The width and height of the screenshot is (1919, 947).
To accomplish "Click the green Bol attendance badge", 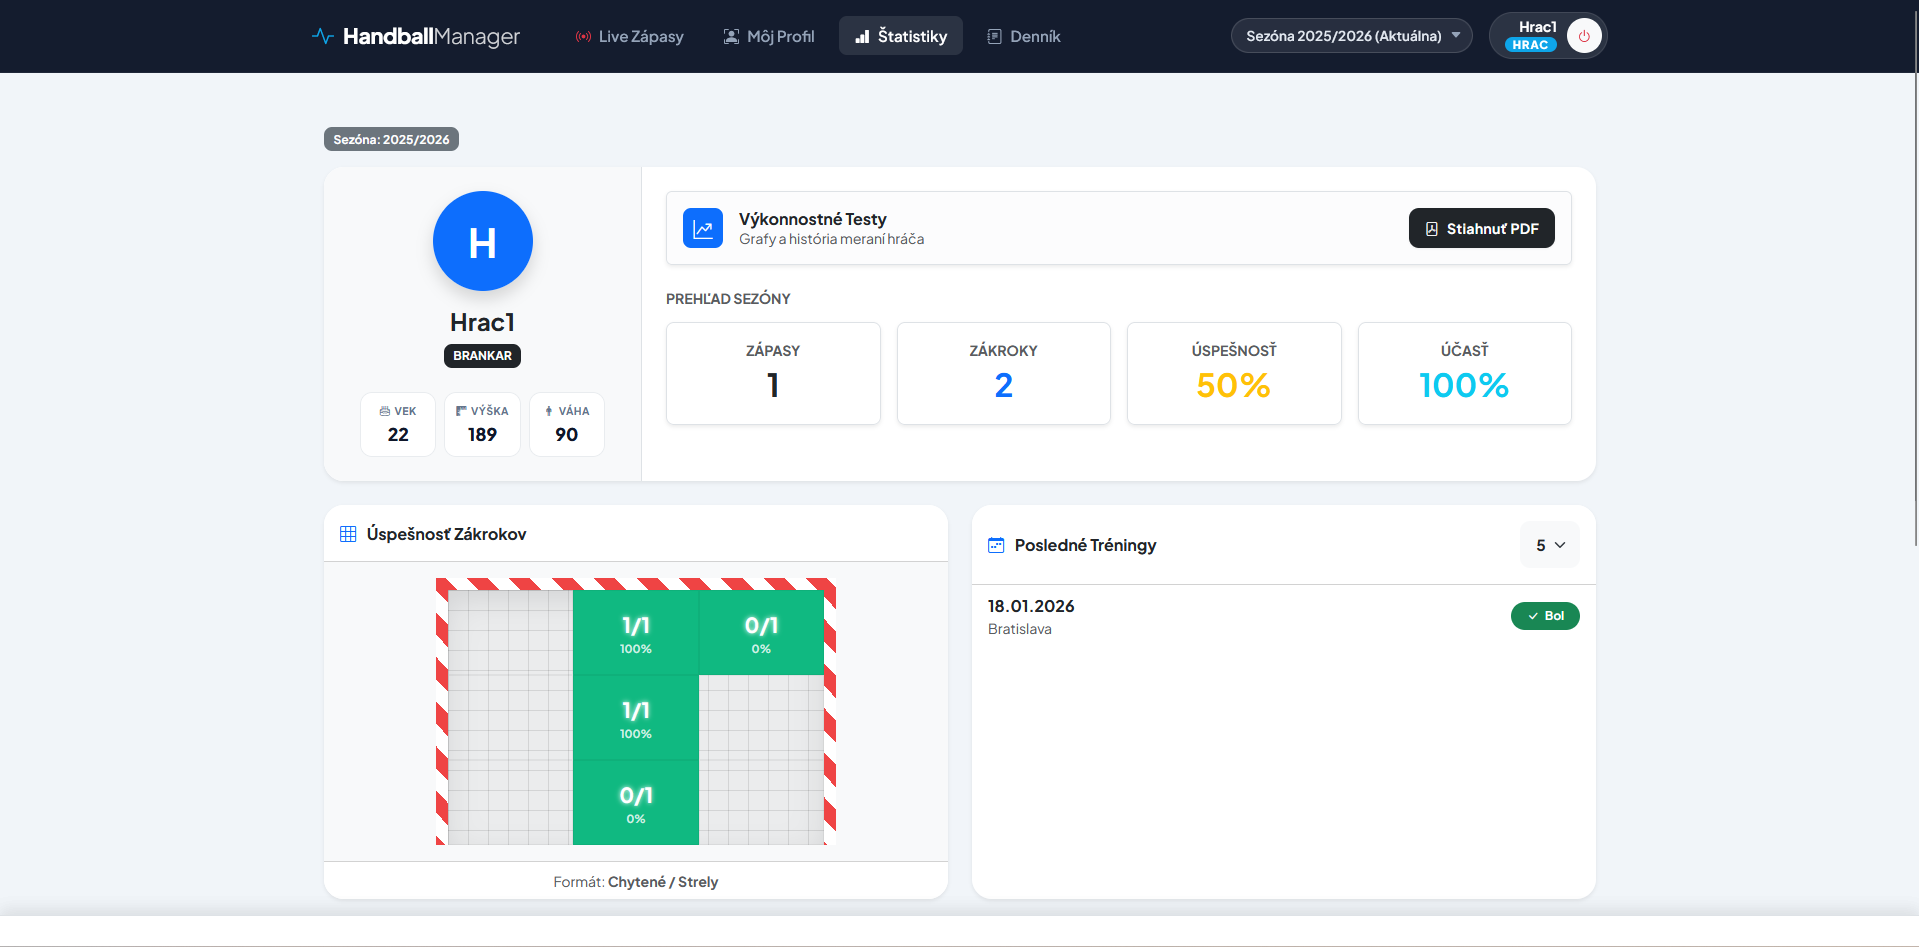I will [1544, 616].
